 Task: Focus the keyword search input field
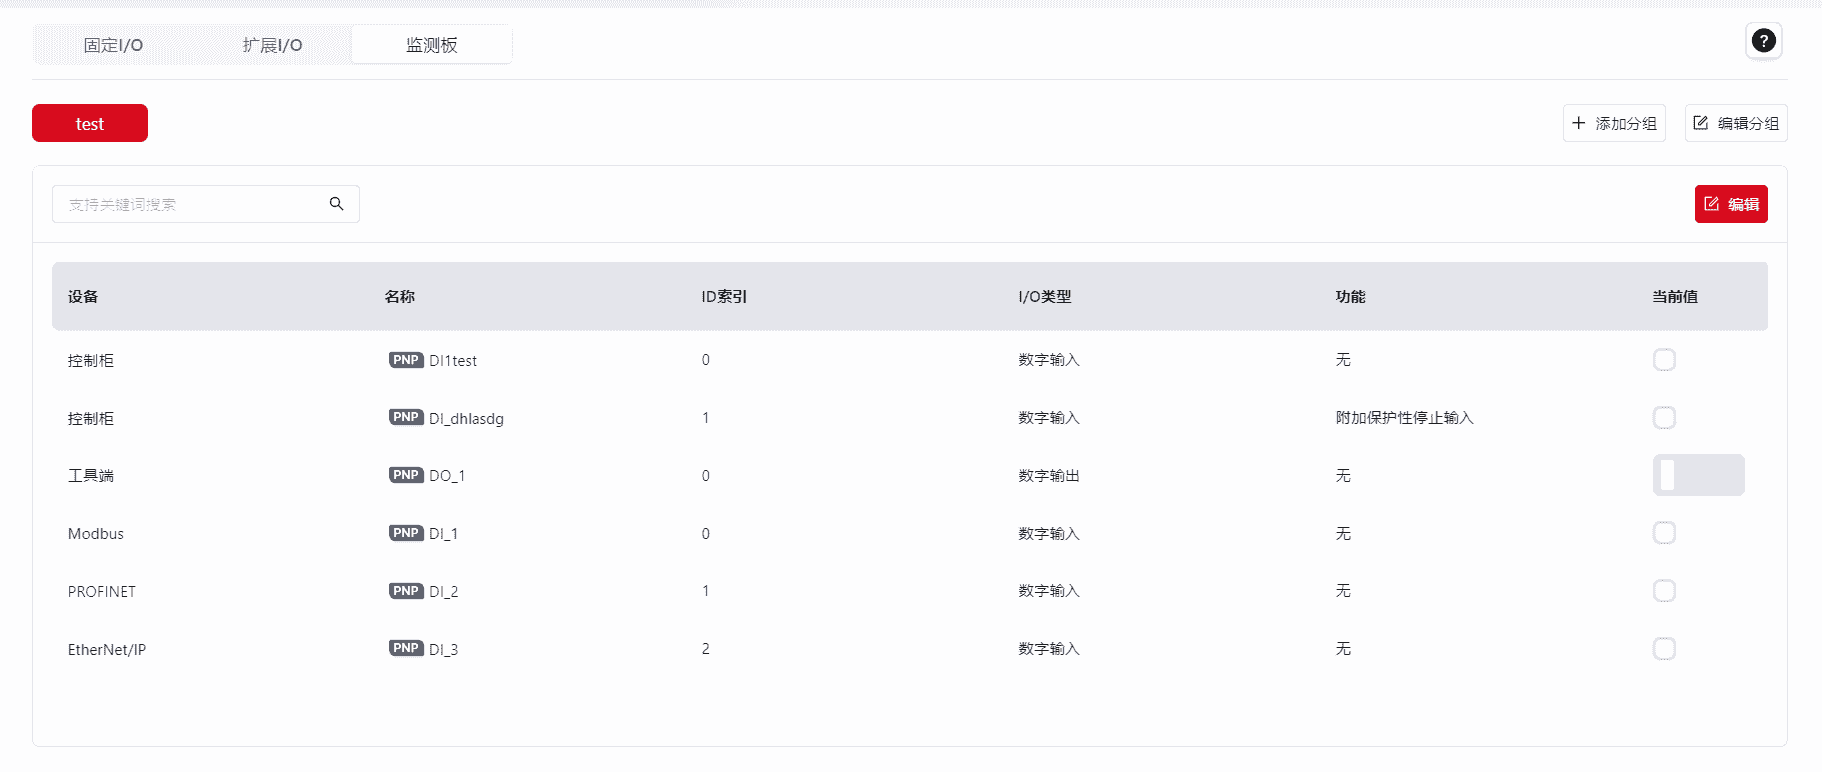[190, 204]
